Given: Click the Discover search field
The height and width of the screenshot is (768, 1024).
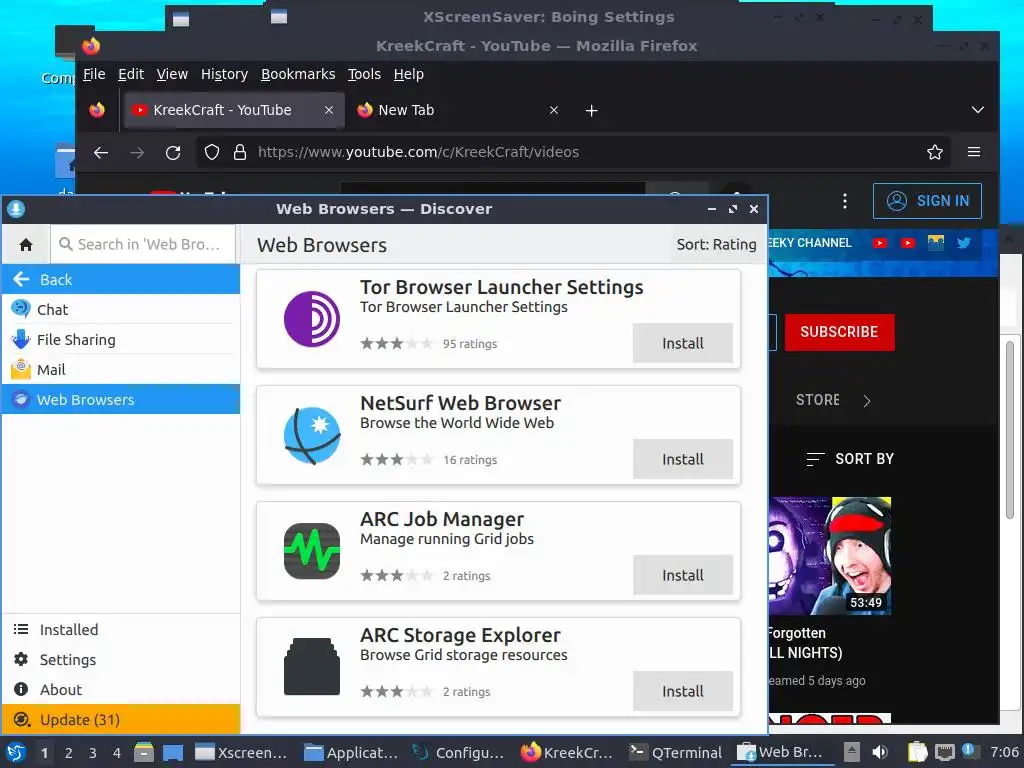Looking at the screenshot, I should click(143, 244).
